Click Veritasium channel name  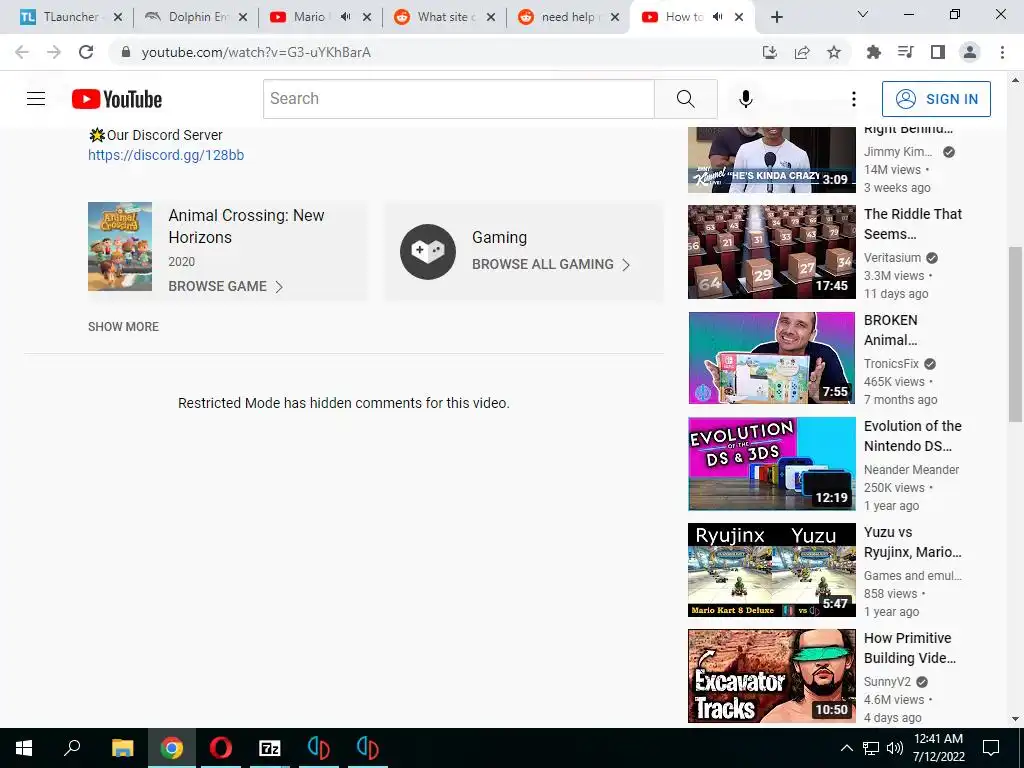pyautogui.click(x=892, y=258)
